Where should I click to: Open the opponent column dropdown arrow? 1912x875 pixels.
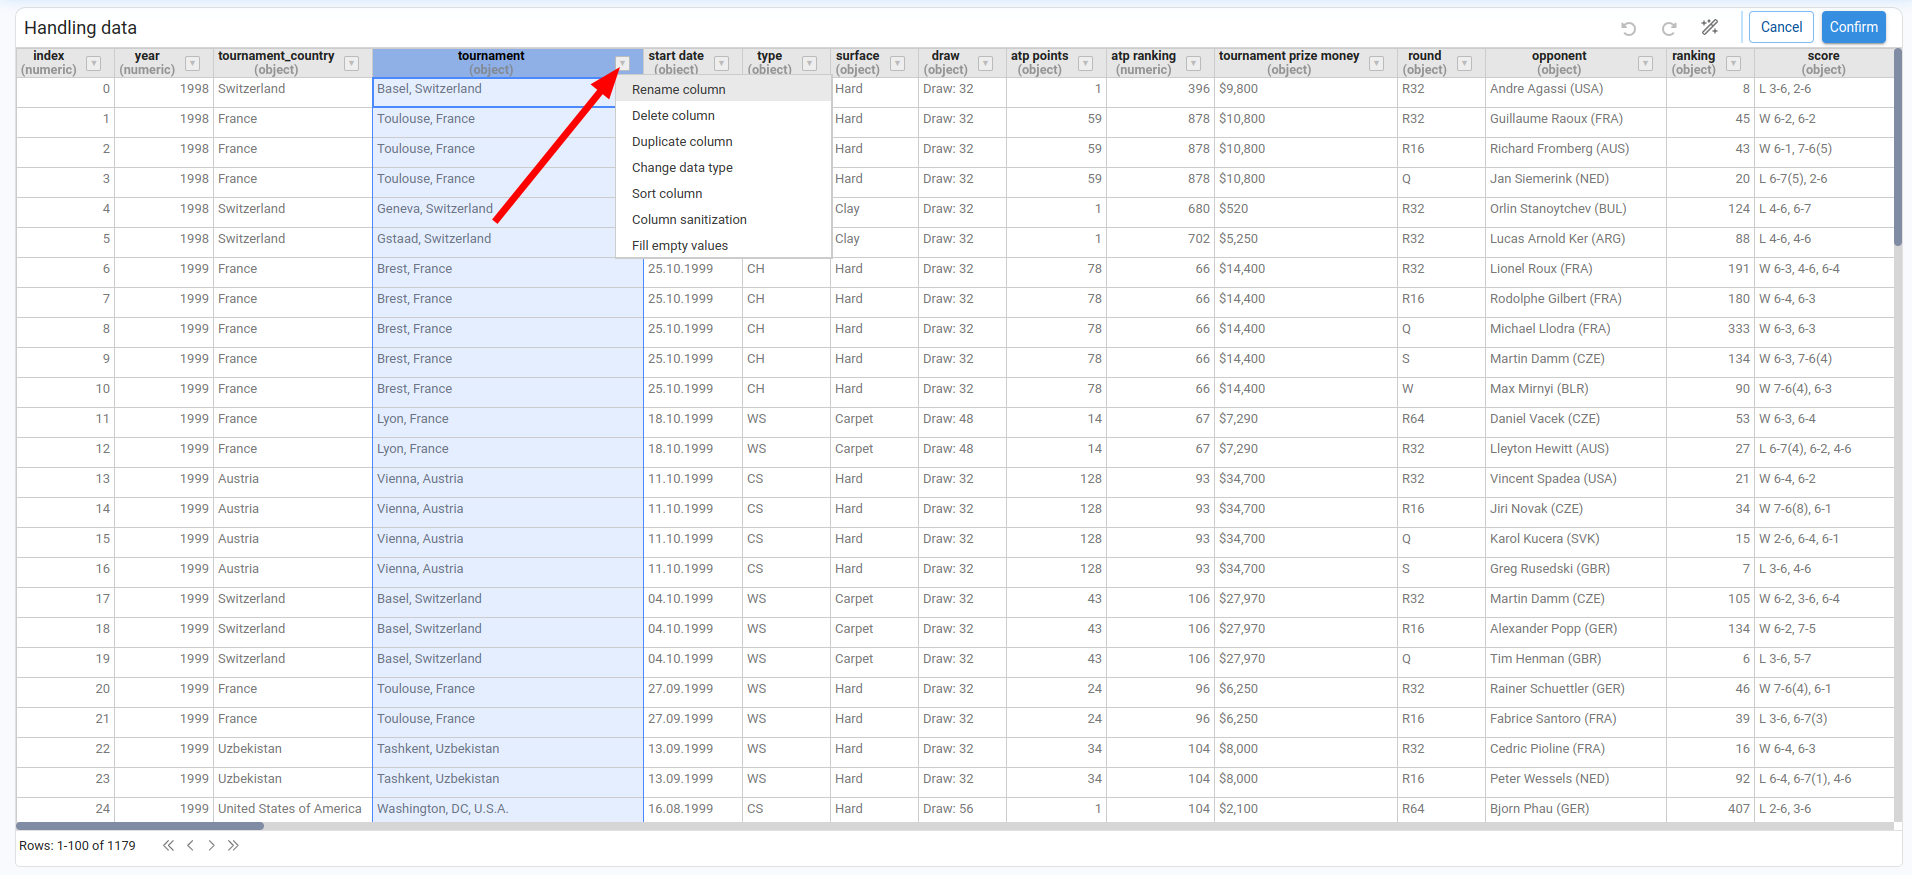[1645, 64]
